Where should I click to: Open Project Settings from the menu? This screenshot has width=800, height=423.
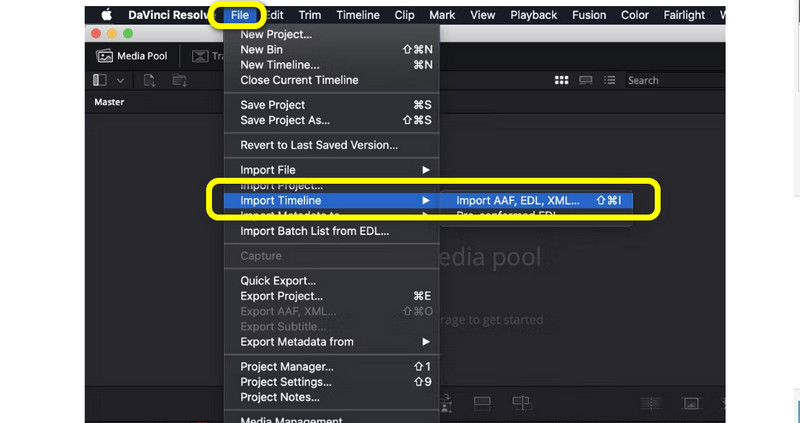click(x=286, y=382)
